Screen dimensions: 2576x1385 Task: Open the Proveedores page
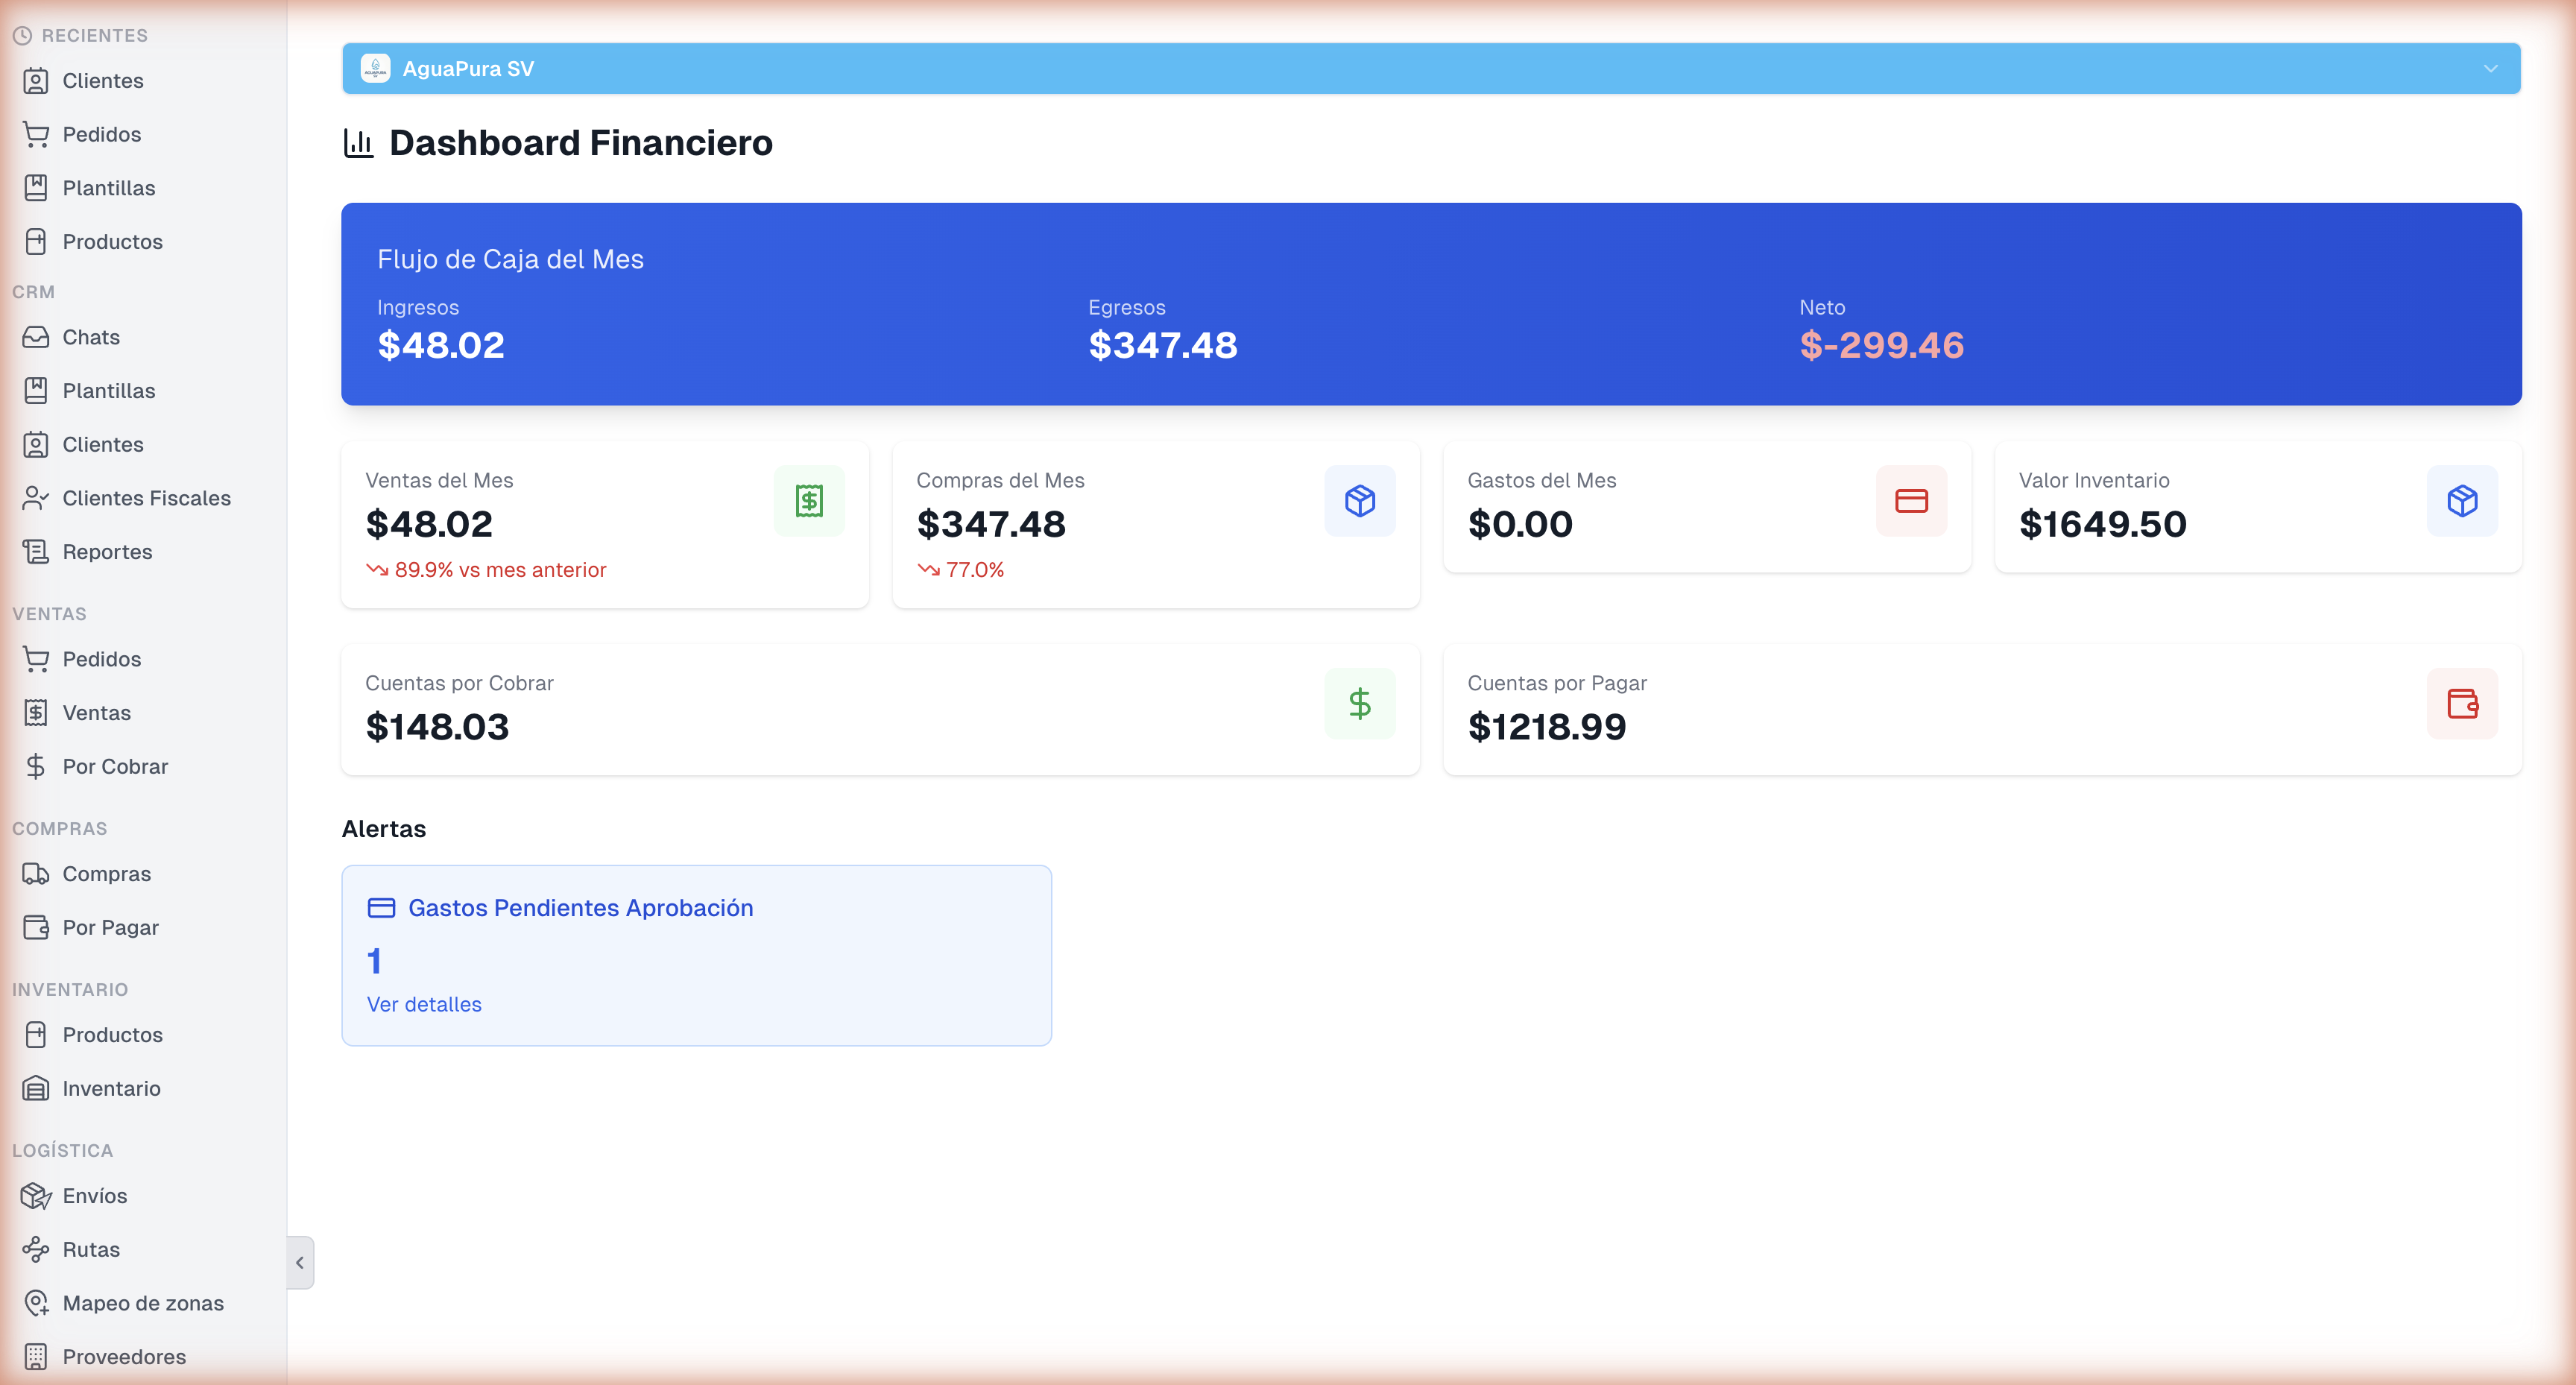tap(123, 1357)
